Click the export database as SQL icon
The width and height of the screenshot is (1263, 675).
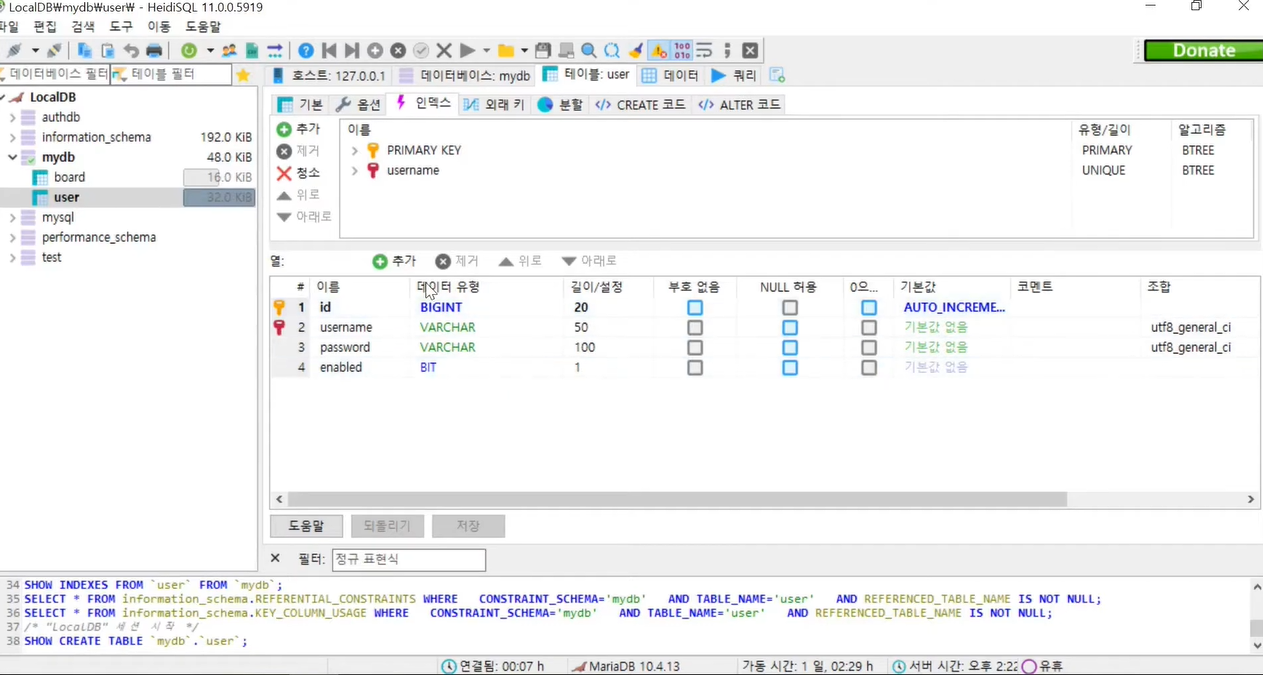[252, 50]
